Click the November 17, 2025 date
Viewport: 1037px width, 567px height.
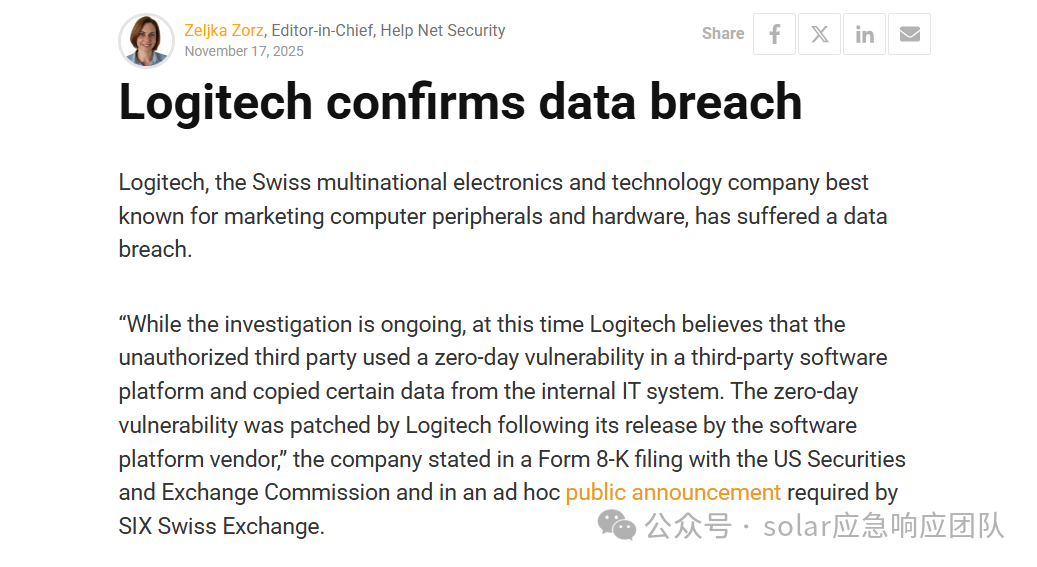pyautogui.click(x=244, y=51)
